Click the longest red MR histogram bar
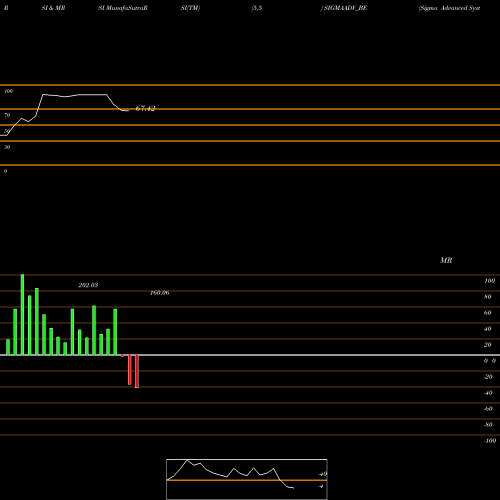This screenshot has width=500, height=500. coord(137,371)
